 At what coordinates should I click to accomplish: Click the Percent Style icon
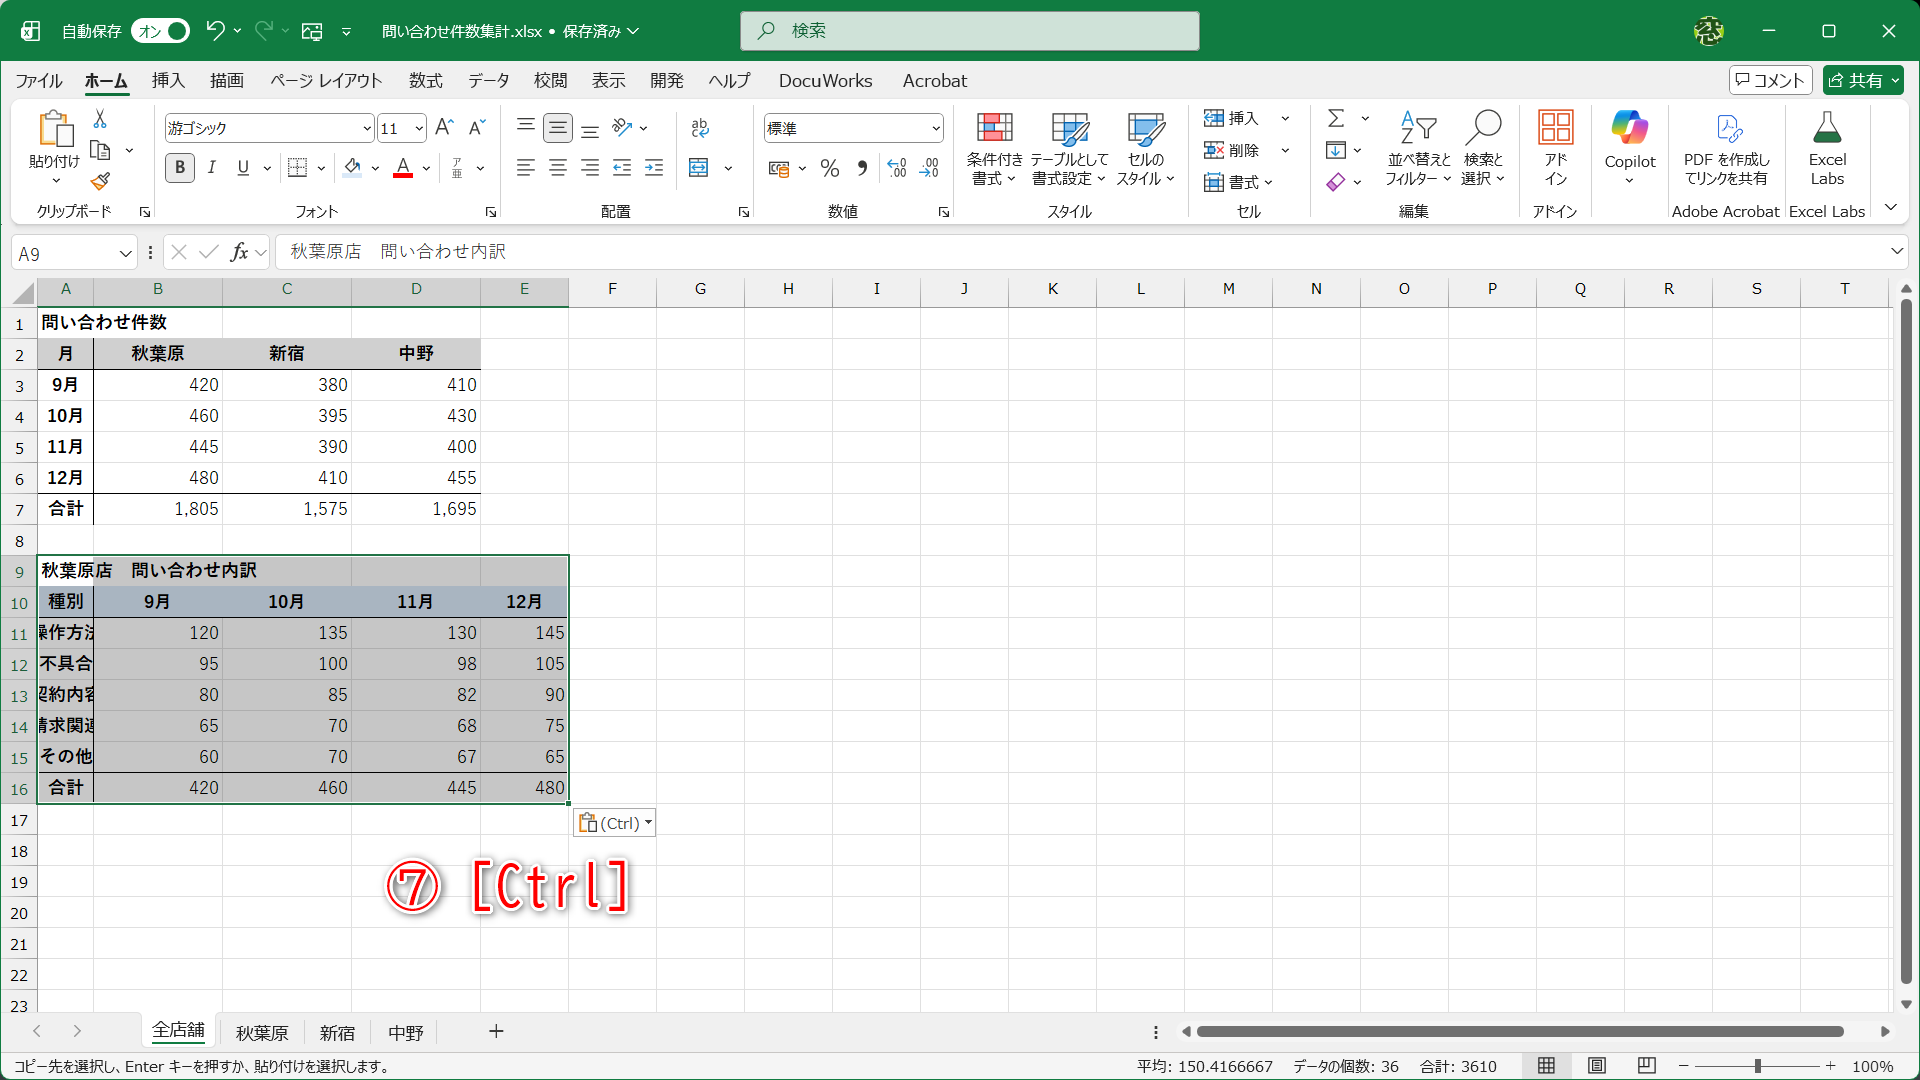click(829, 168)
